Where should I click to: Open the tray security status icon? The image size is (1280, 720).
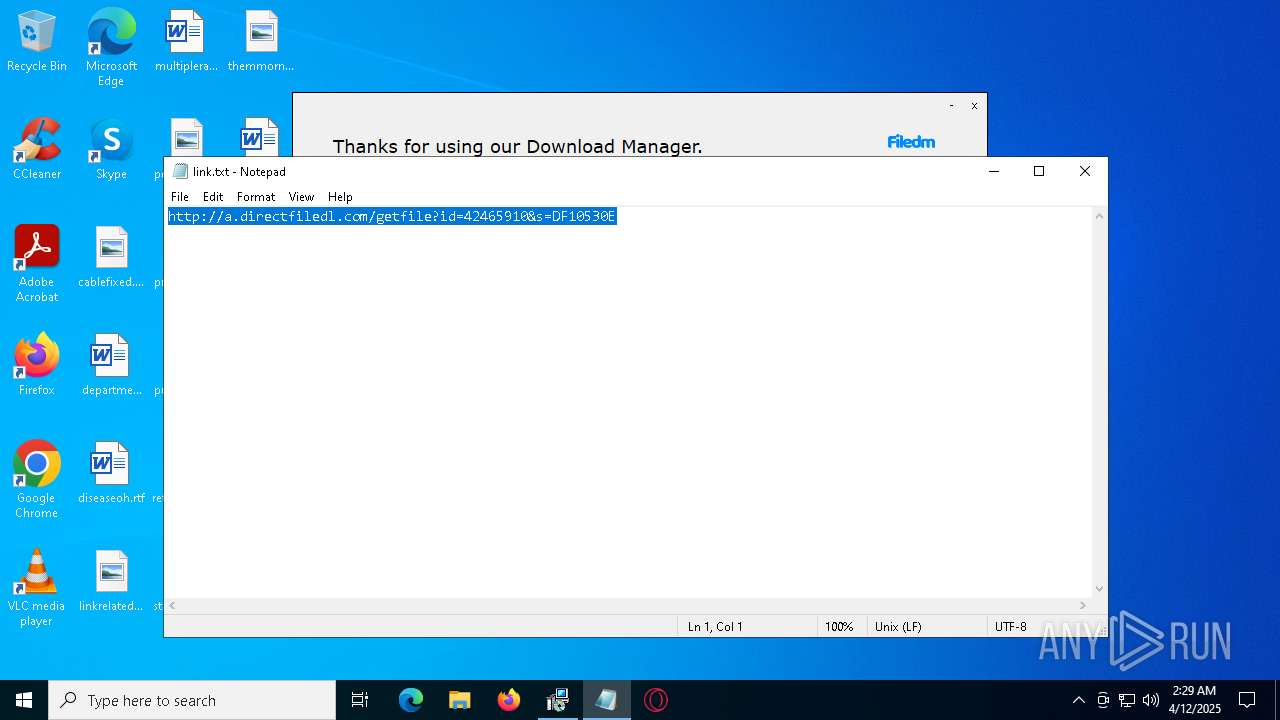coord(1103,700)
